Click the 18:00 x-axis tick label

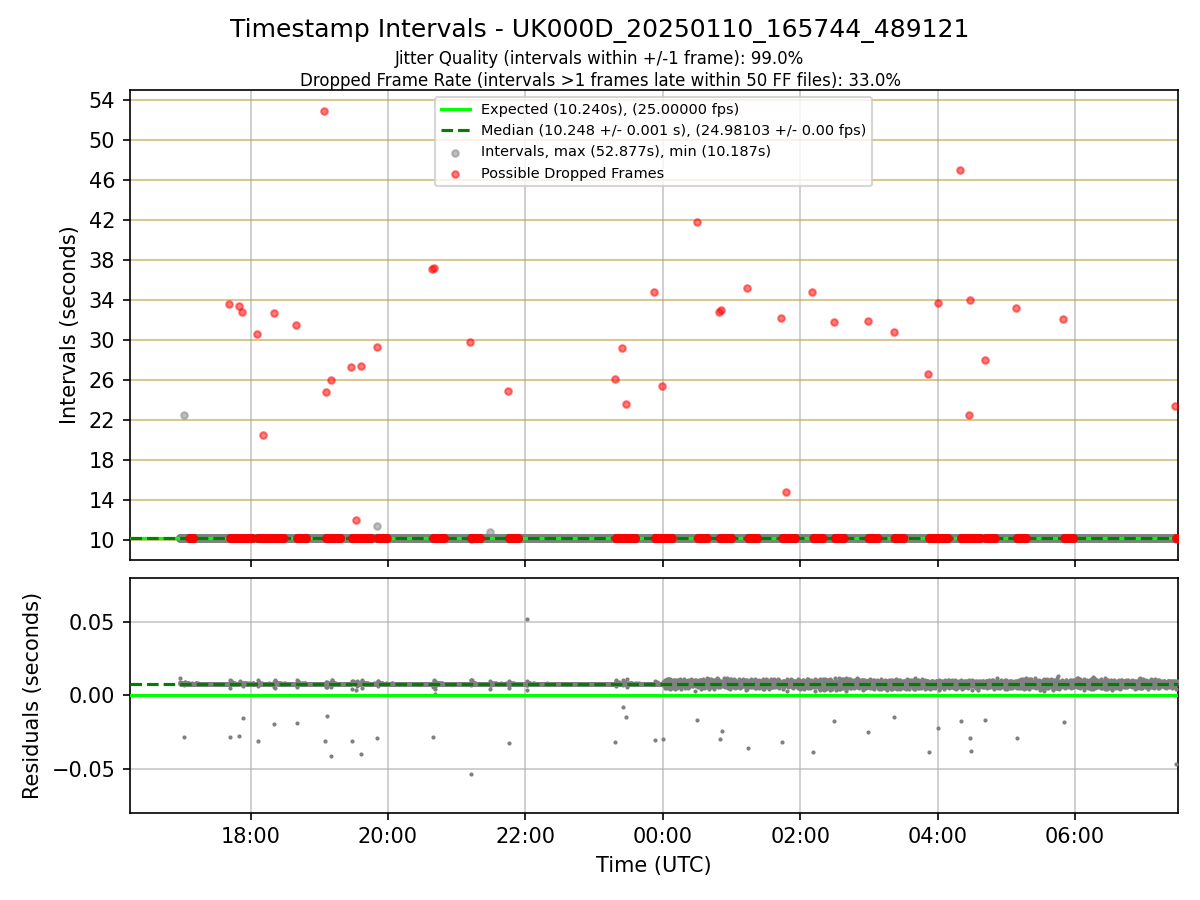pos(250,836)
